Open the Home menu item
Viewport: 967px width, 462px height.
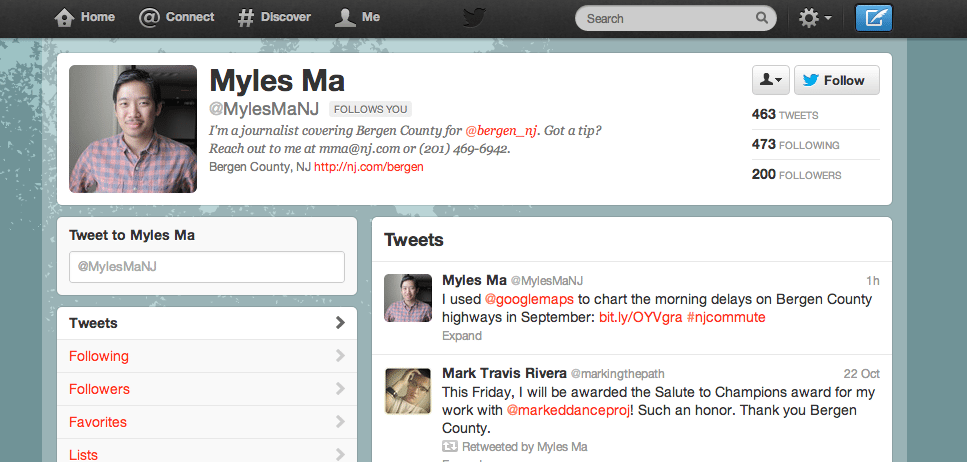(x=84, y=17)
